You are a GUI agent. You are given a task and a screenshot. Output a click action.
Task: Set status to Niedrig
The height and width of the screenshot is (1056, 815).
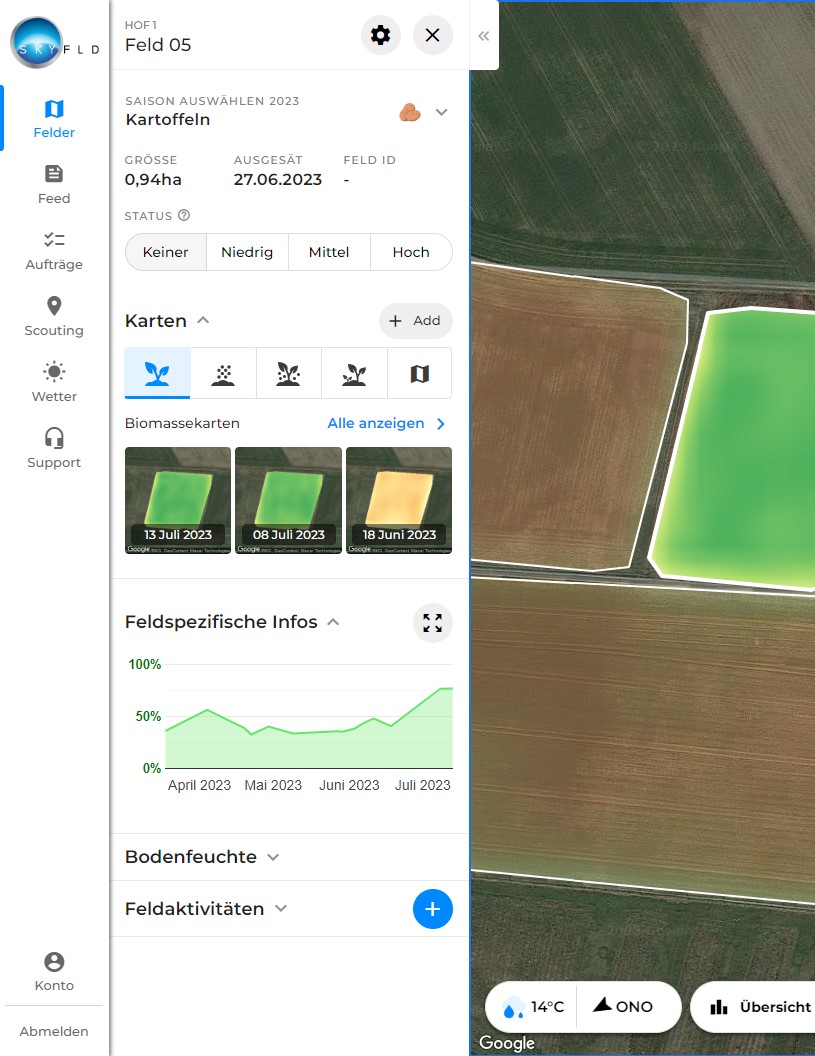coord(247,252)
